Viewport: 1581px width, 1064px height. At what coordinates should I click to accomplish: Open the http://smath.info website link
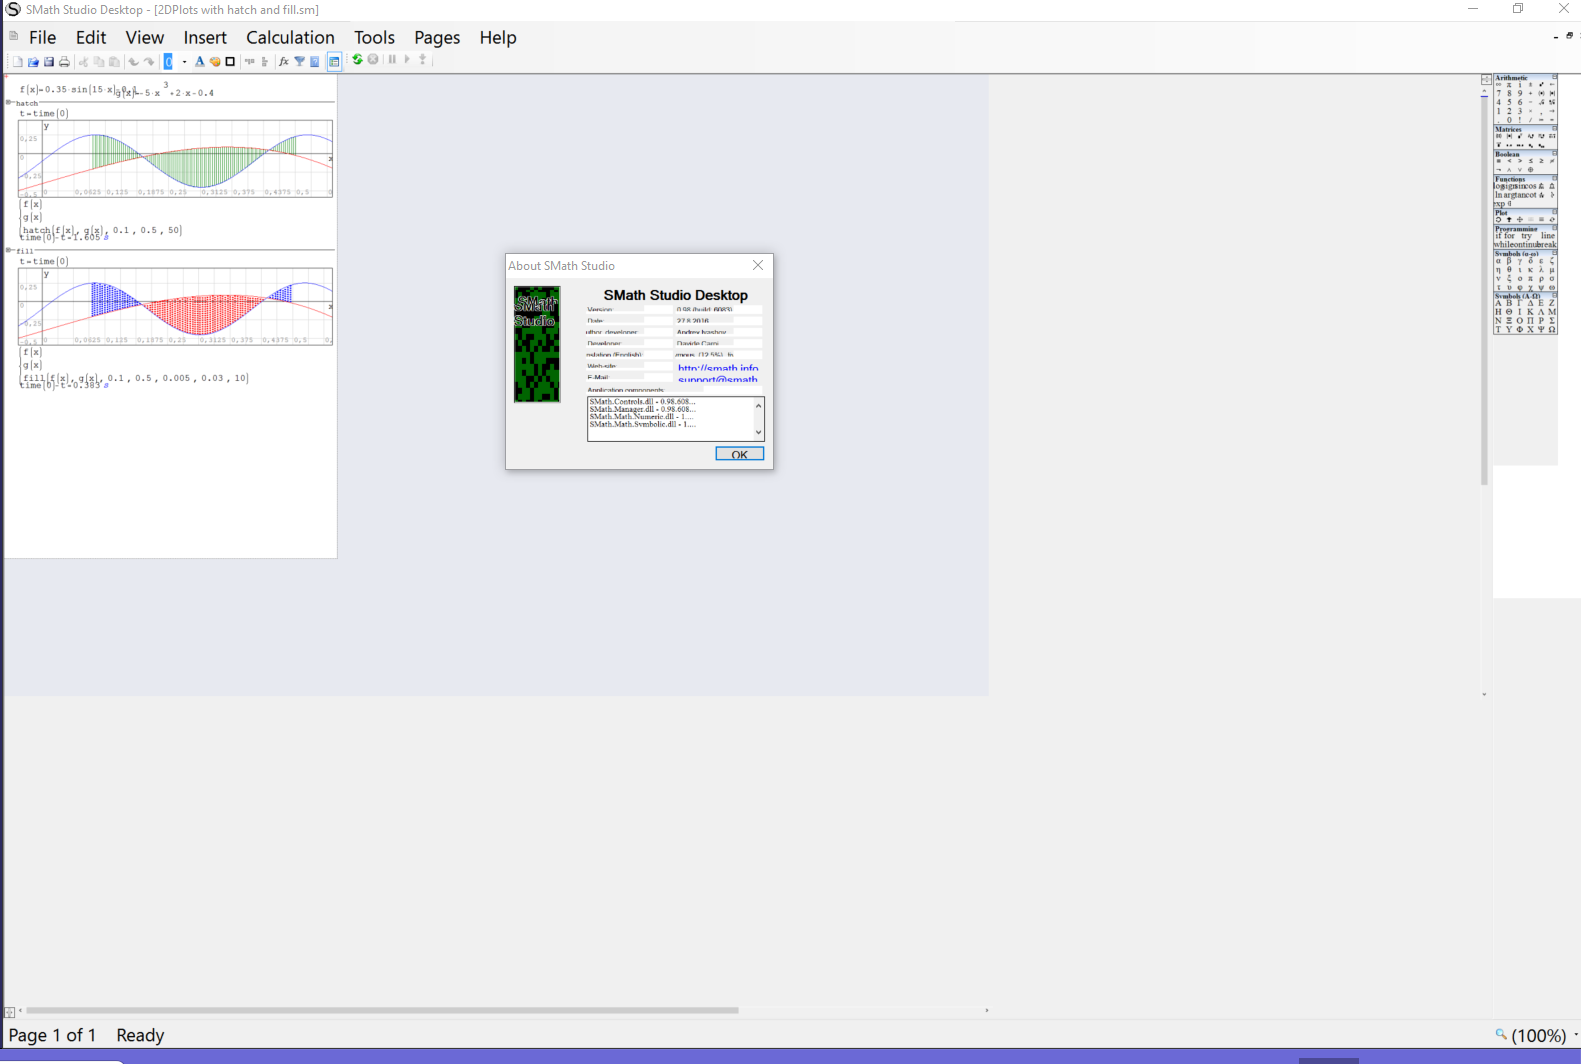[x=717, y=368]
